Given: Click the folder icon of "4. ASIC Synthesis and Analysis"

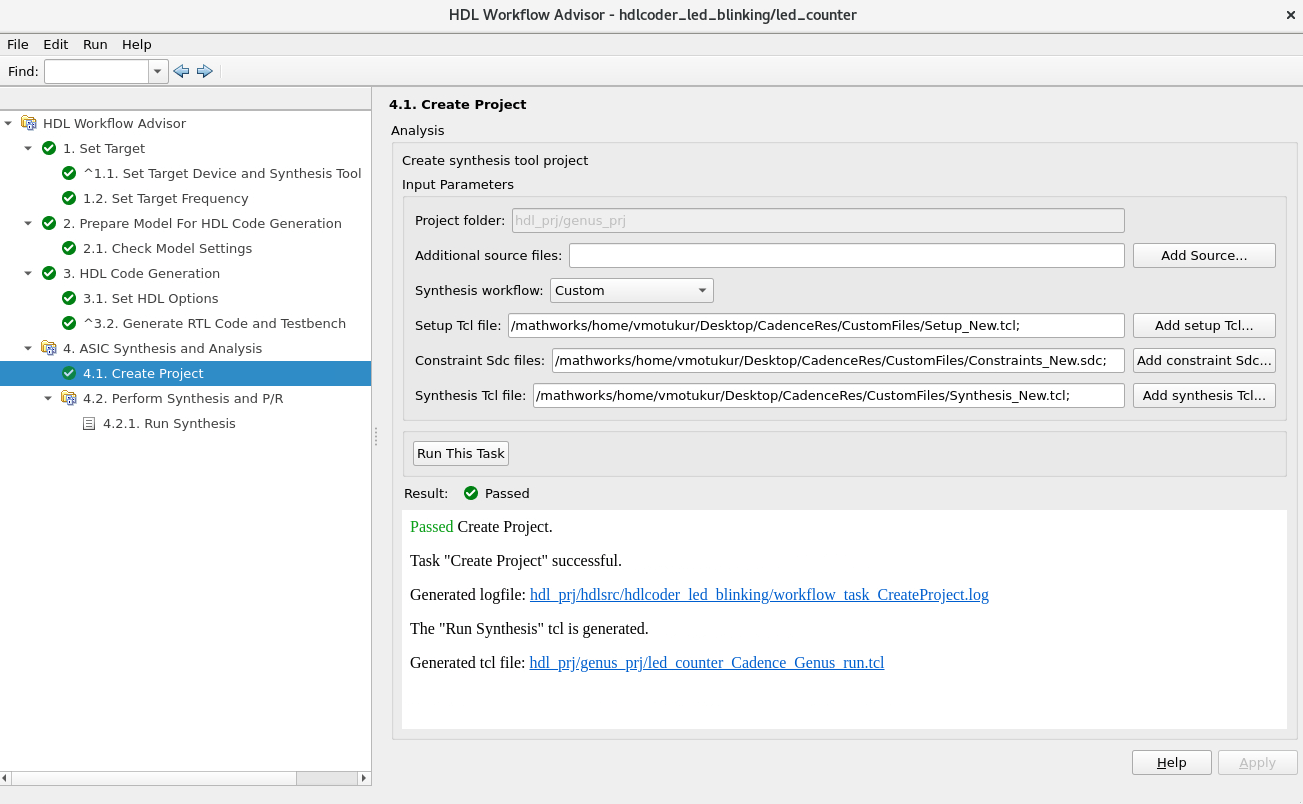Looking at the screenshot, I should pos(49,348).
